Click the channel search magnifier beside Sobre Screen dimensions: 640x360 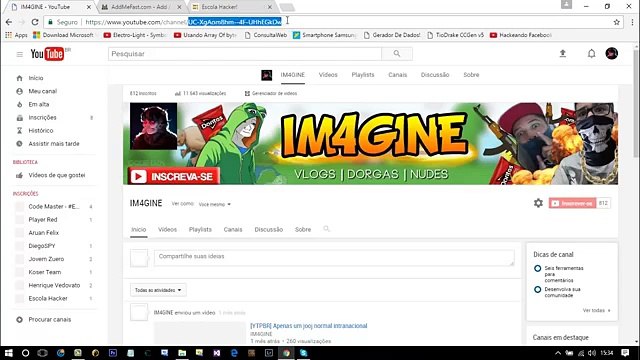point(326,229)
